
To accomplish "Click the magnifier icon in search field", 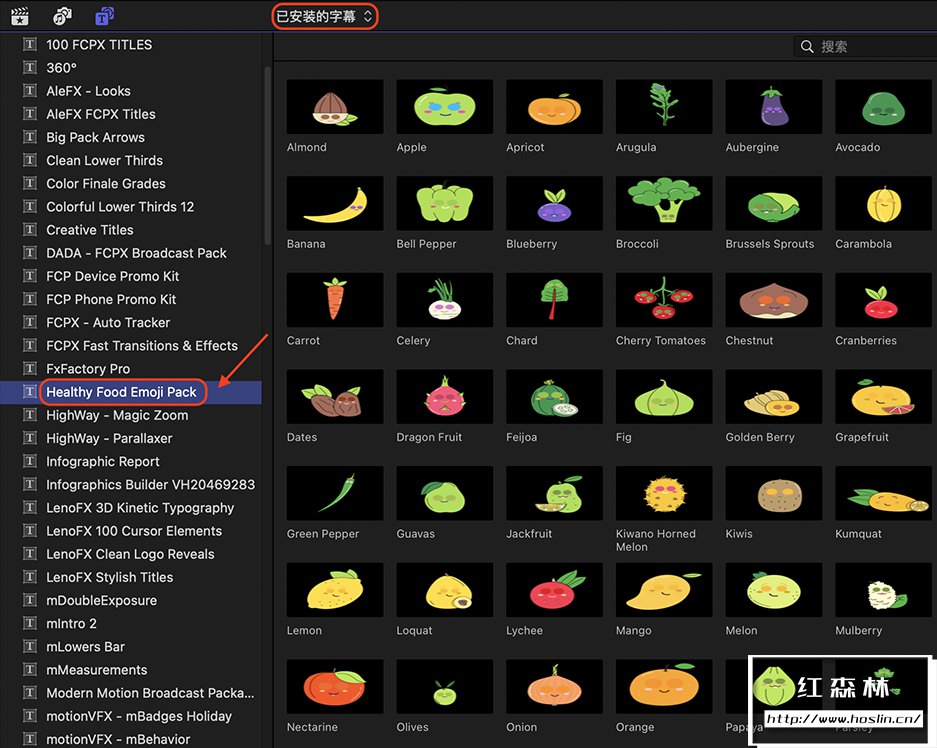I will 807,47.
